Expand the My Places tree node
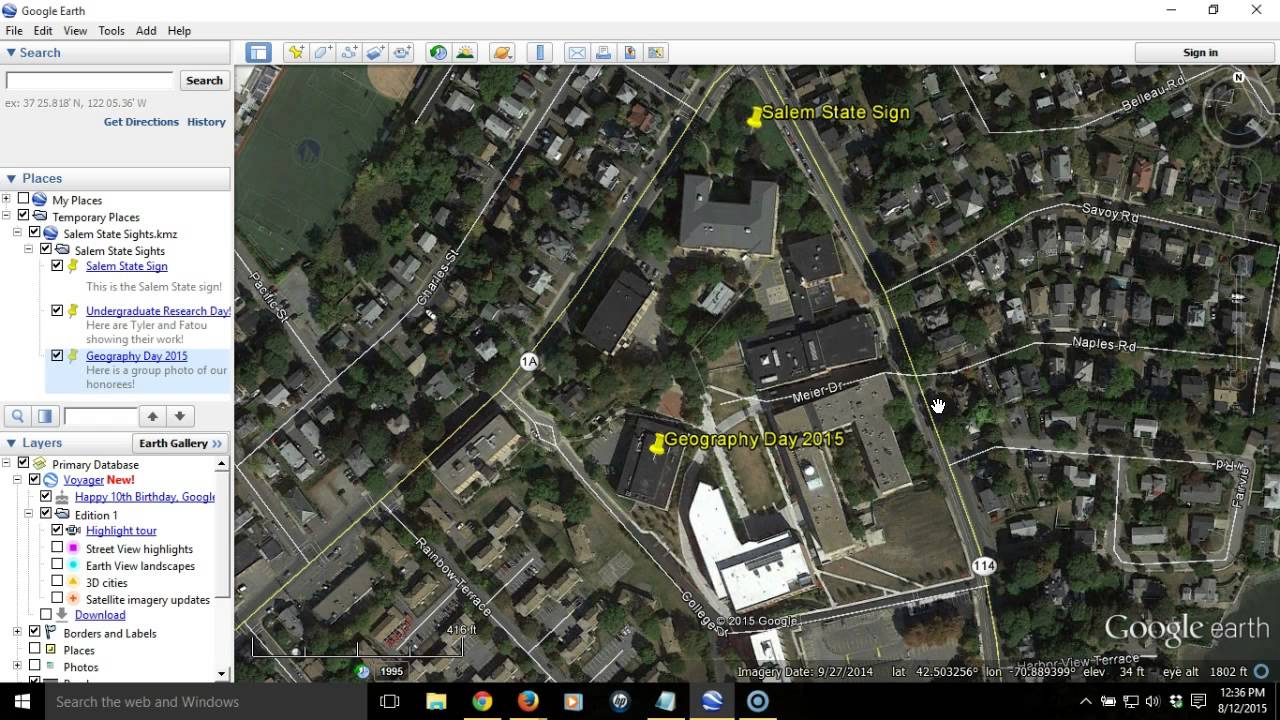 [6, 200]
